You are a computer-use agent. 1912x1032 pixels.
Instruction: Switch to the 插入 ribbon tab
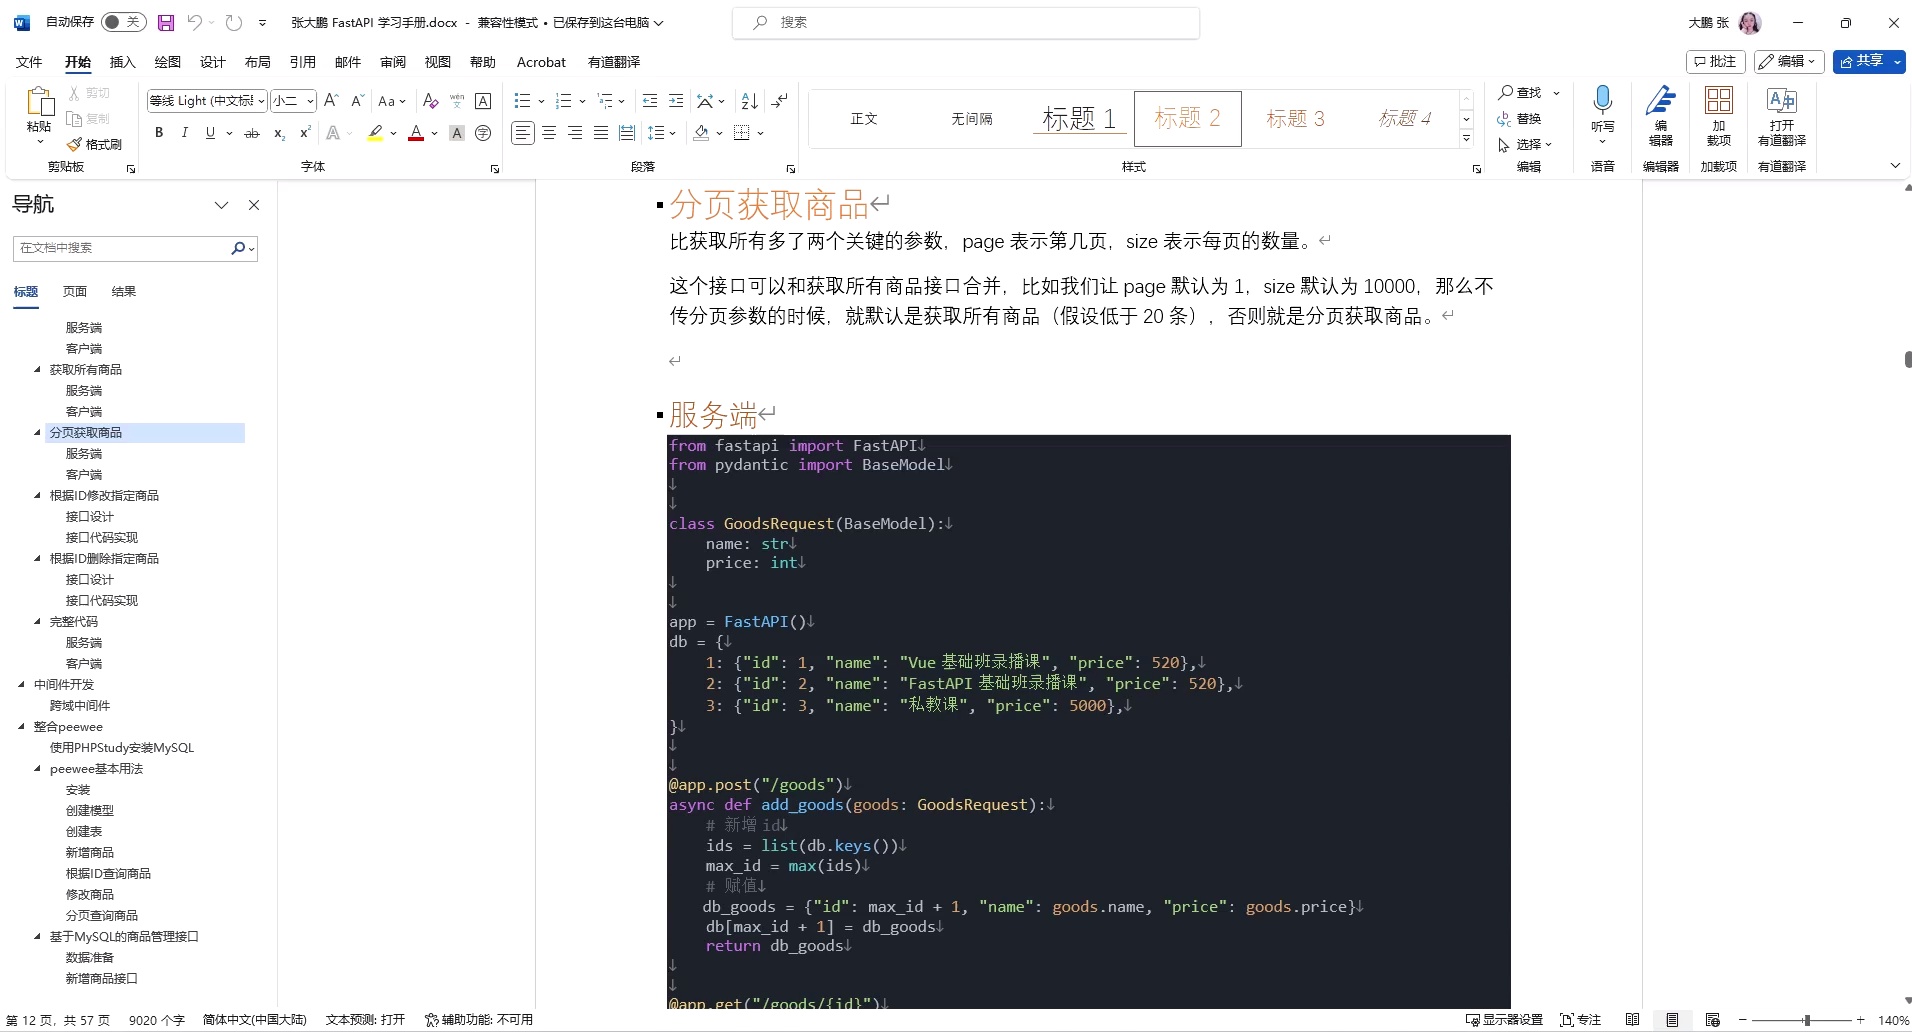click(121, 62)
